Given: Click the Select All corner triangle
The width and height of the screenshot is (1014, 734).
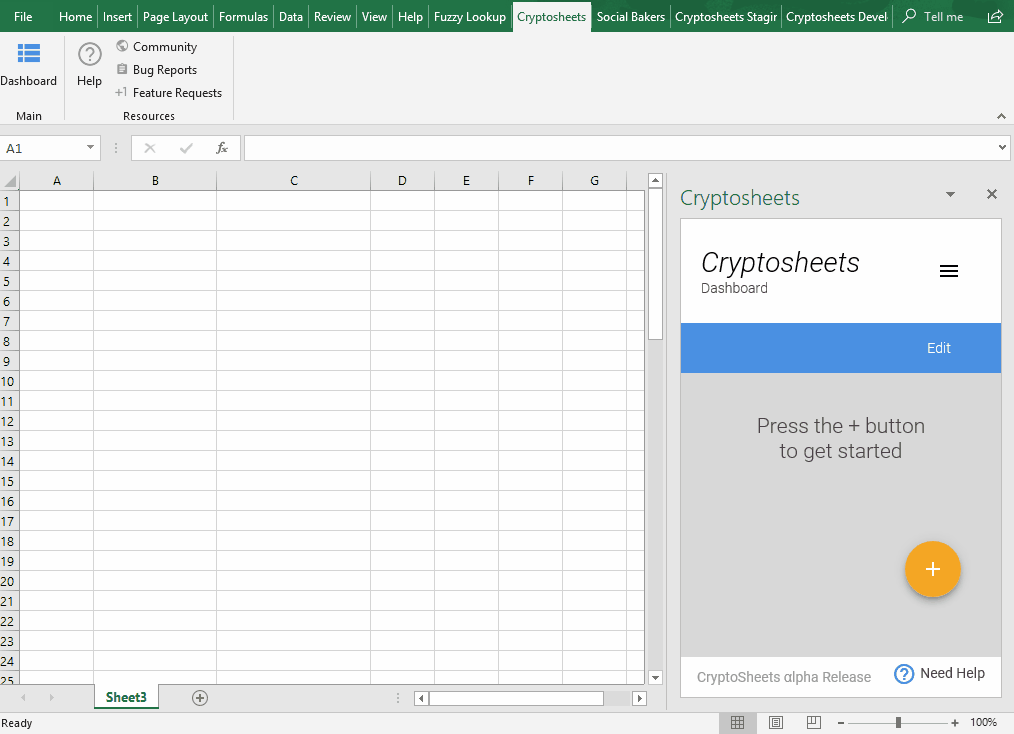Looking at the screenshot, I should click(x=10, y=180).
